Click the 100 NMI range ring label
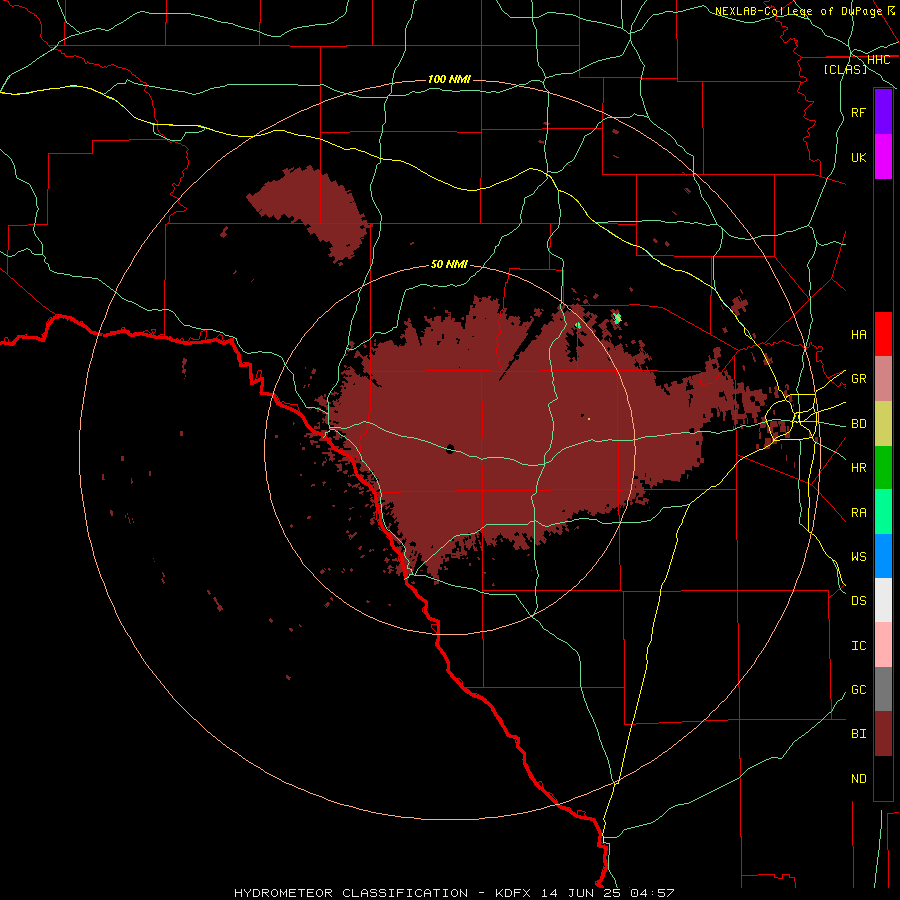The width and height of the screenshot is (900, 900). (x=449, y=79)
